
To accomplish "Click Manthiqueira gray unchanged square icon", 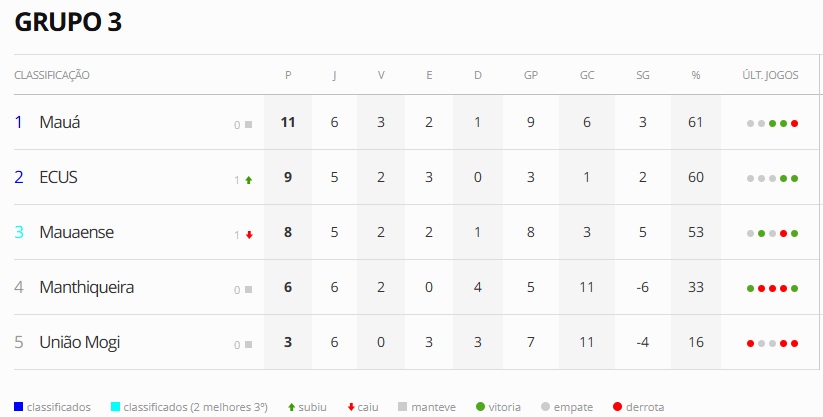I will tap(248, 290).
